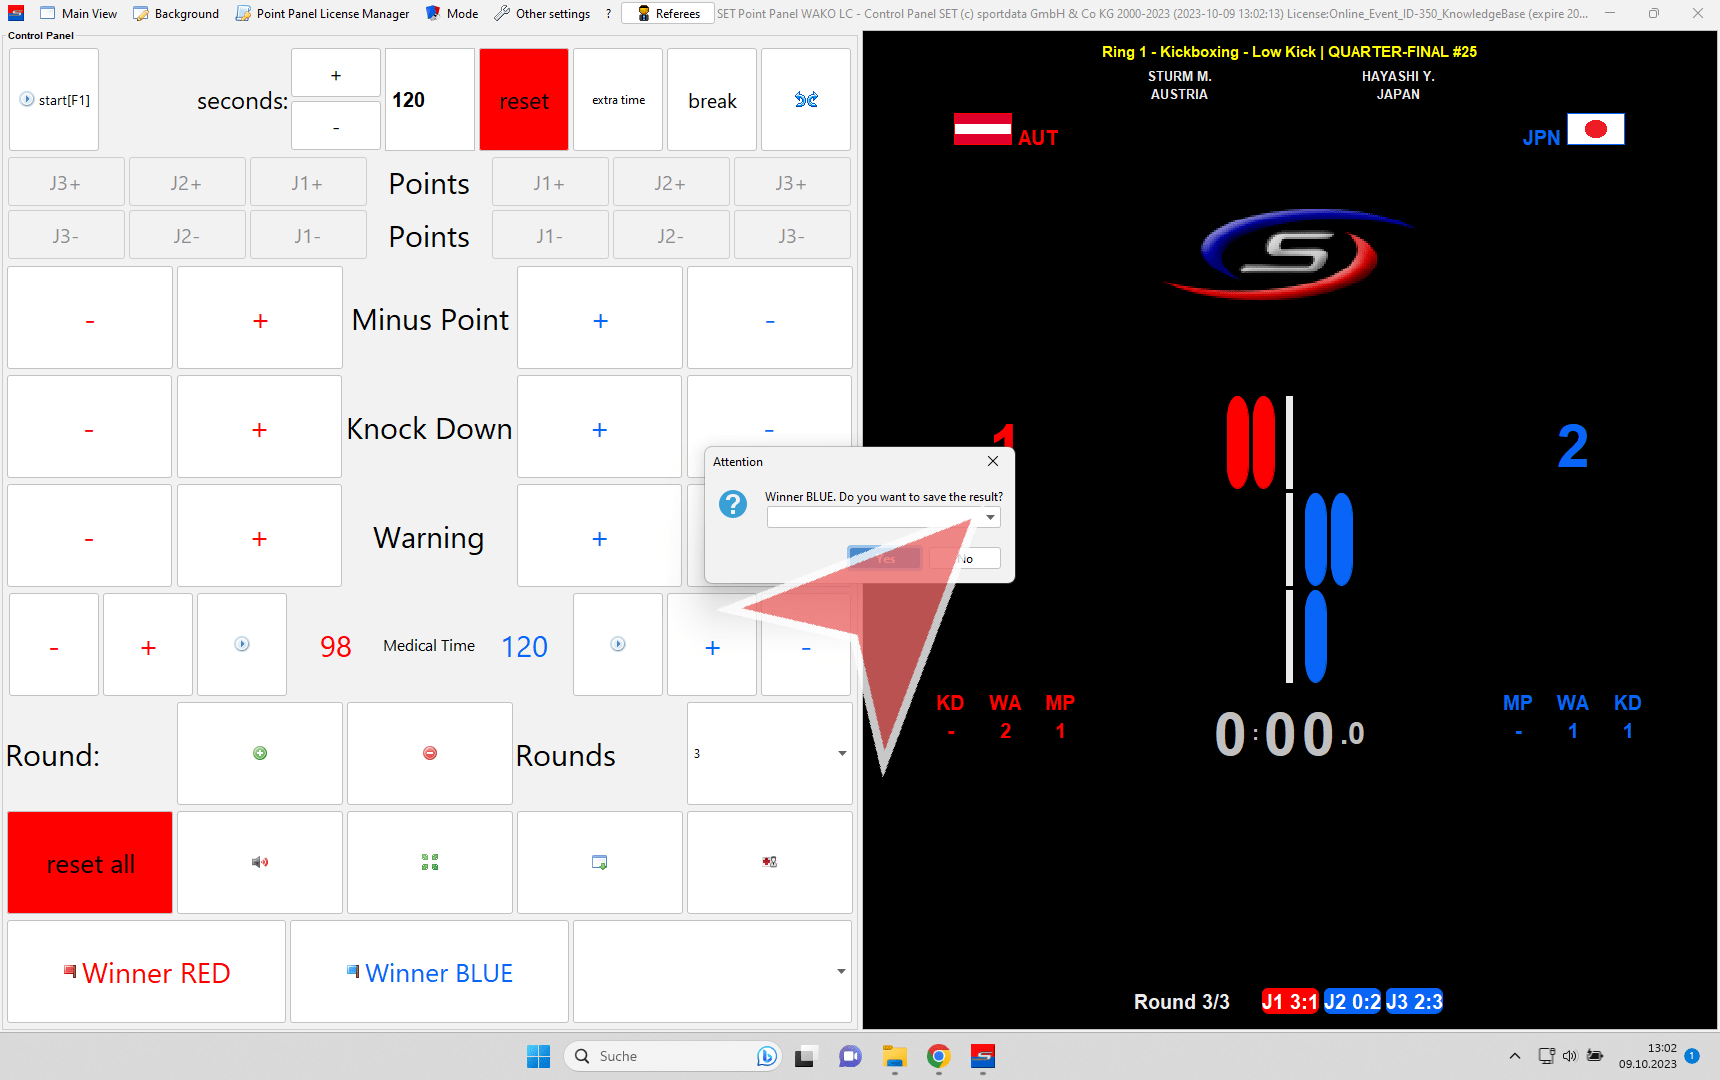The image size is (1720, 1080).
Task: Click the green plus round increase icon
Action: pyautogui.click(x=260, y=753)
